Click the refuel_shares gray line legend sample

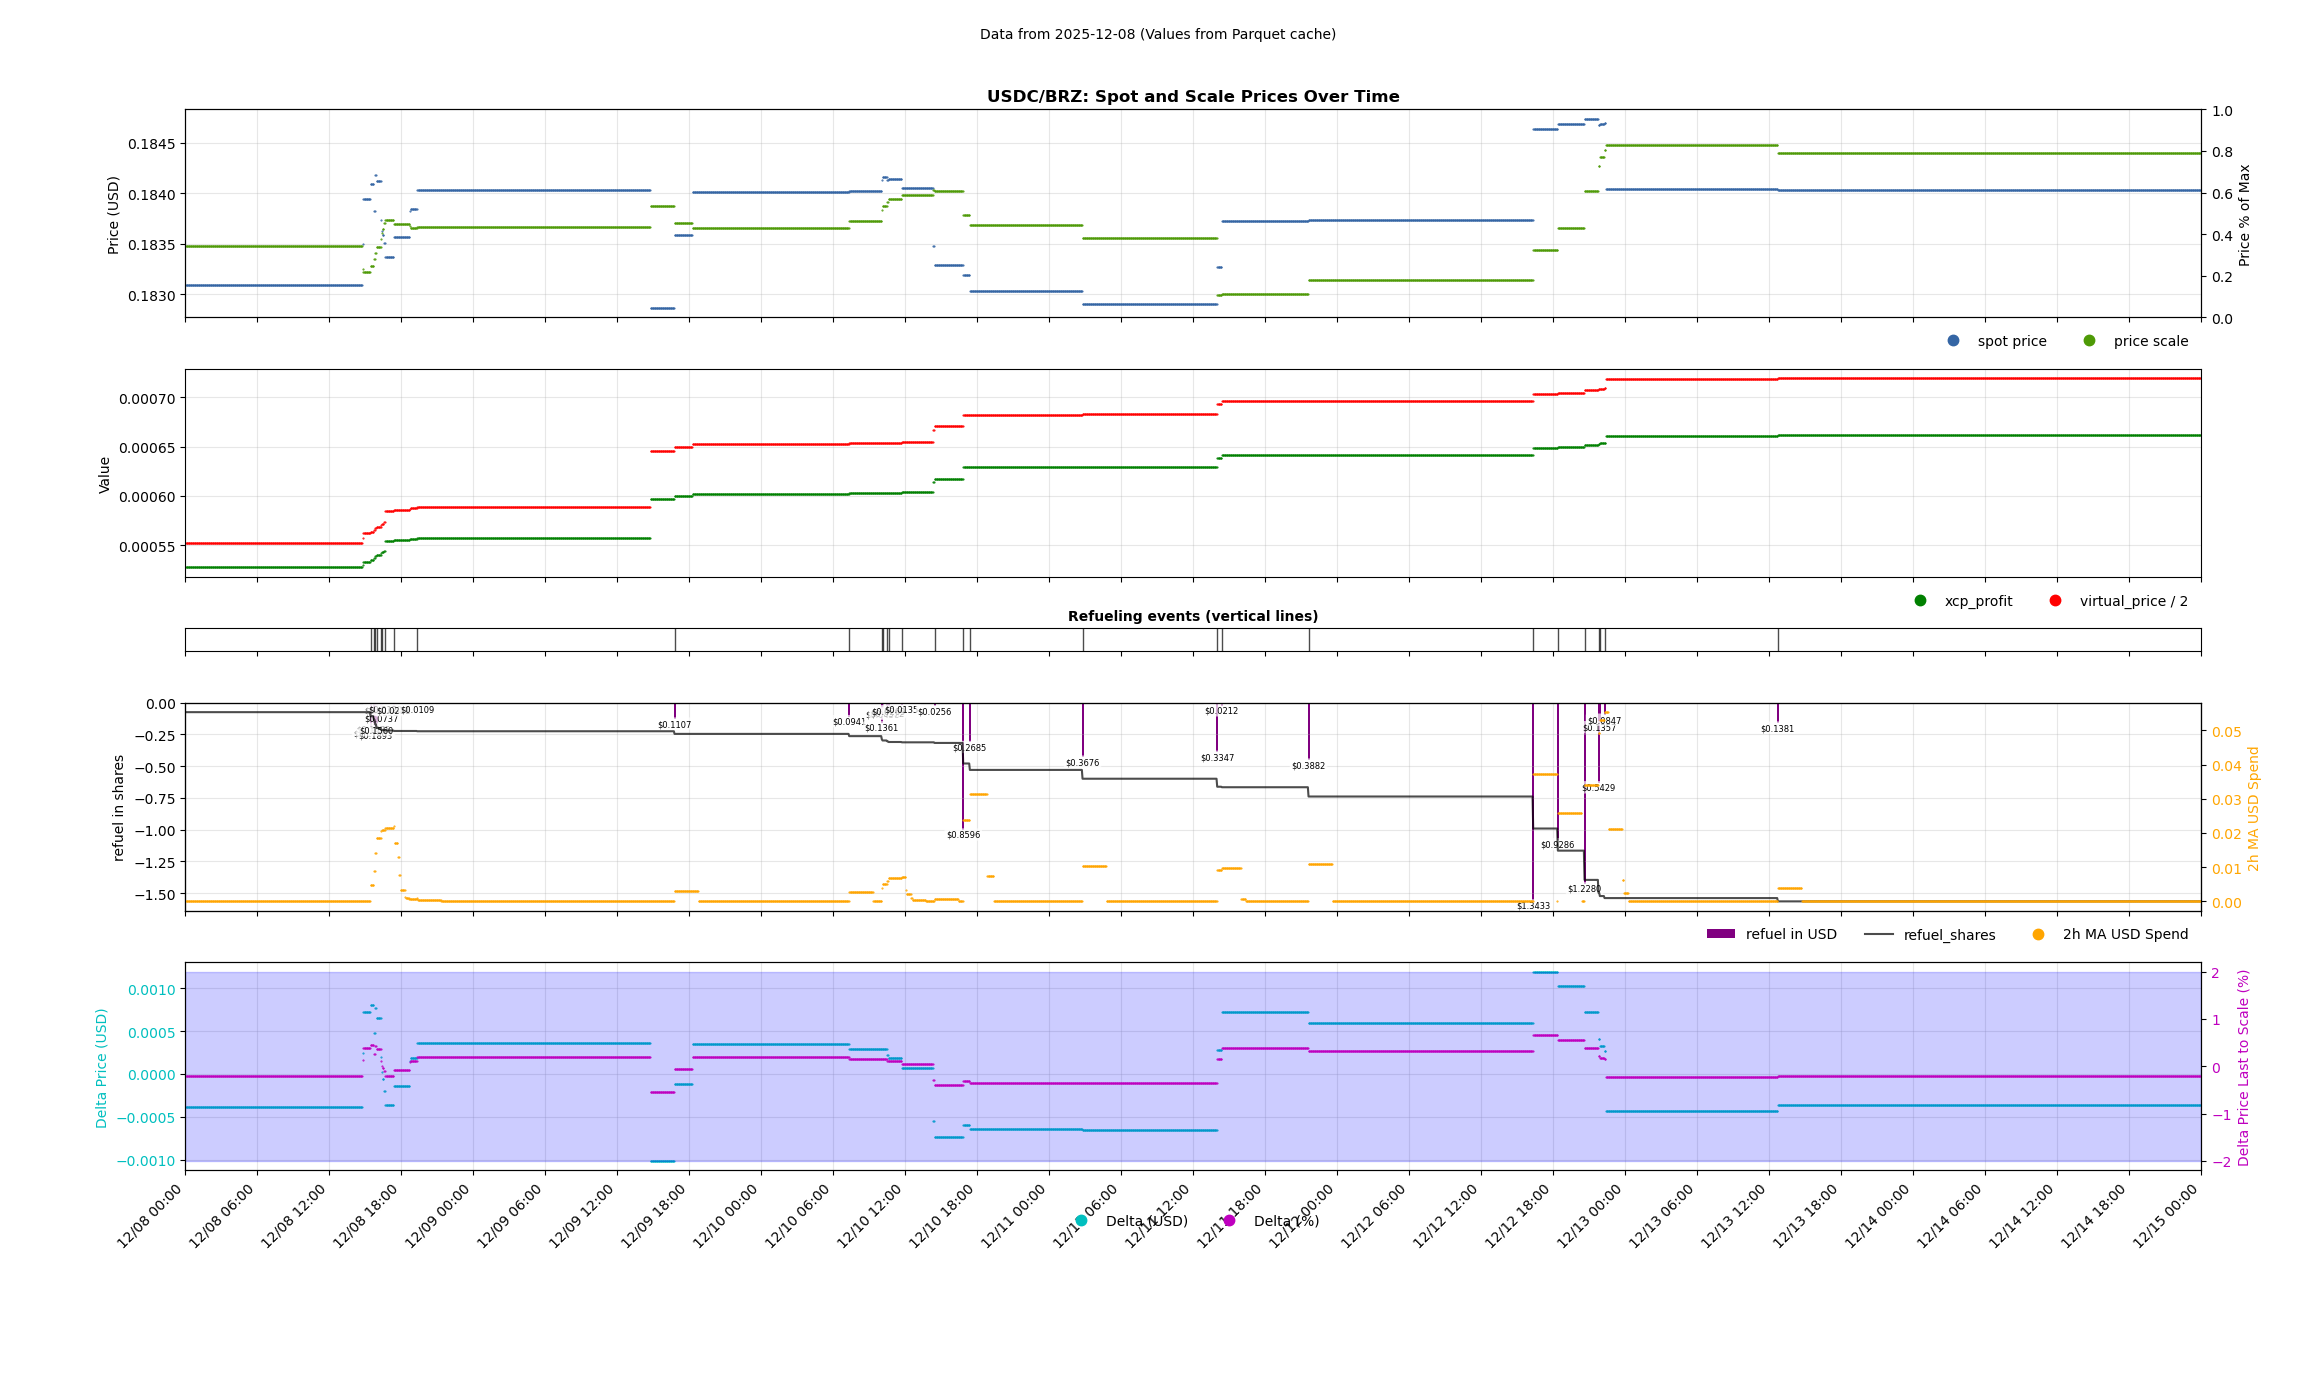pyautogui.click(x=1878, y=935)
